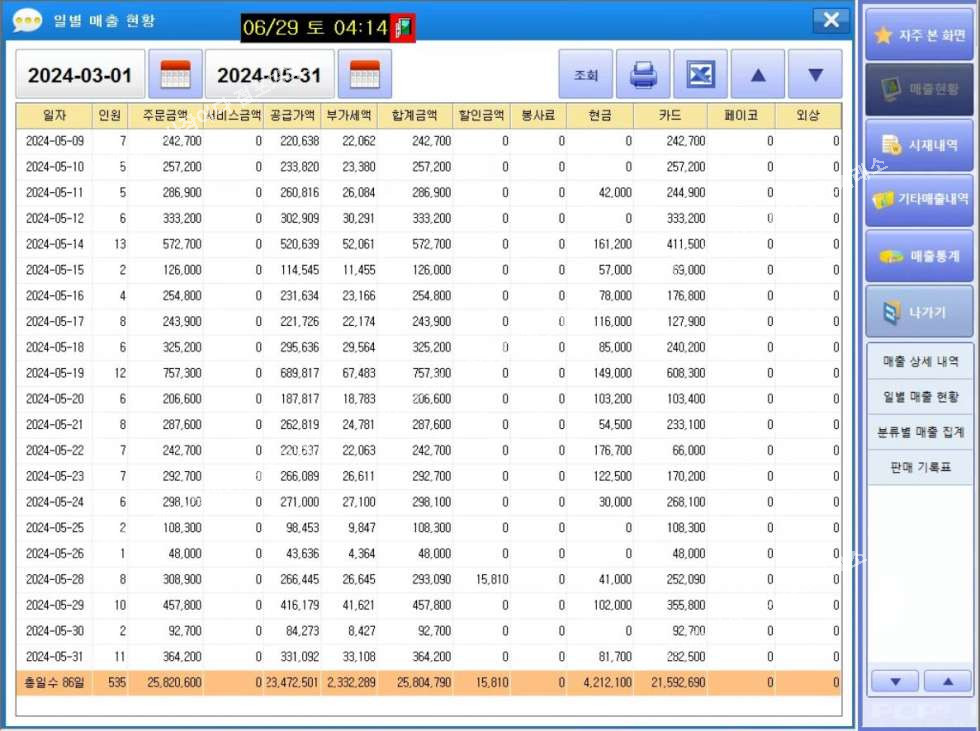Viewport: 980px width, 731px height.
Task: Select the 일별 매출 현황 menu item
Action: [920, 396]
